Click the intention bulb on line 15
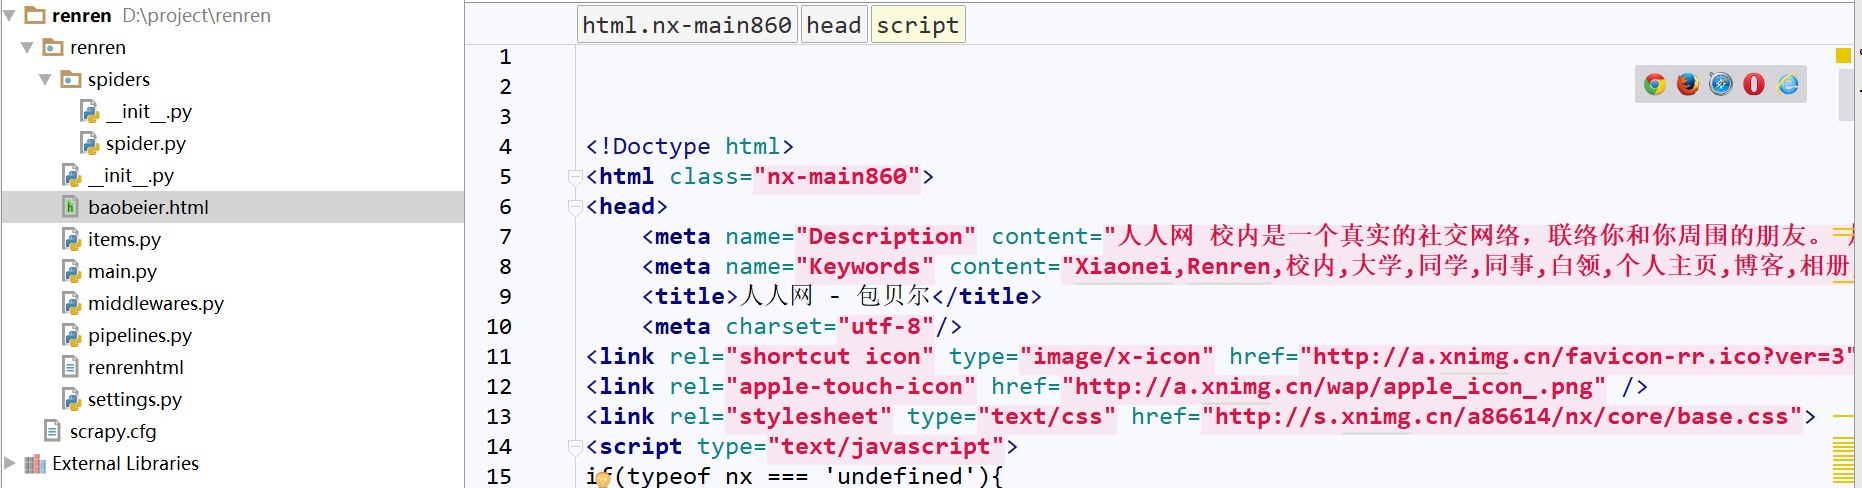Screen dimensions: 1862x488 (603, 479)
